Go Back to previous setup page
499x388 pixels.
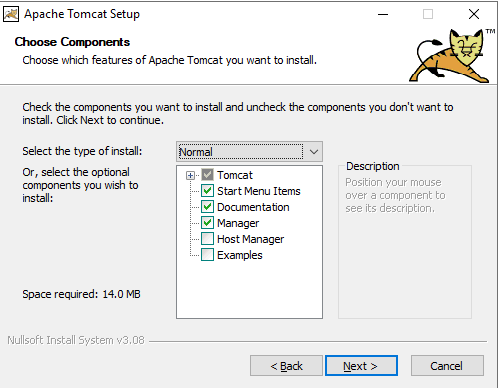[x=286, y=366]
